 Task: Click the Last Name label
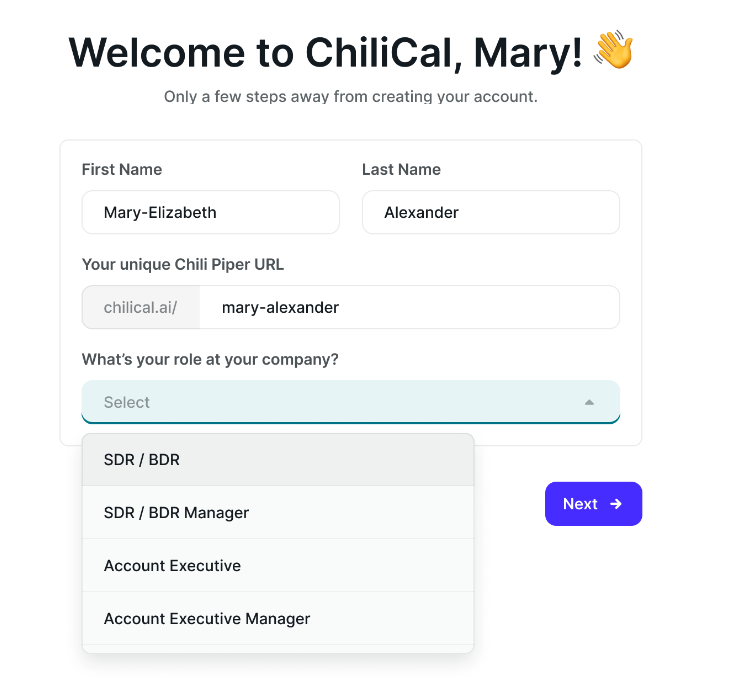coord(401,169)
